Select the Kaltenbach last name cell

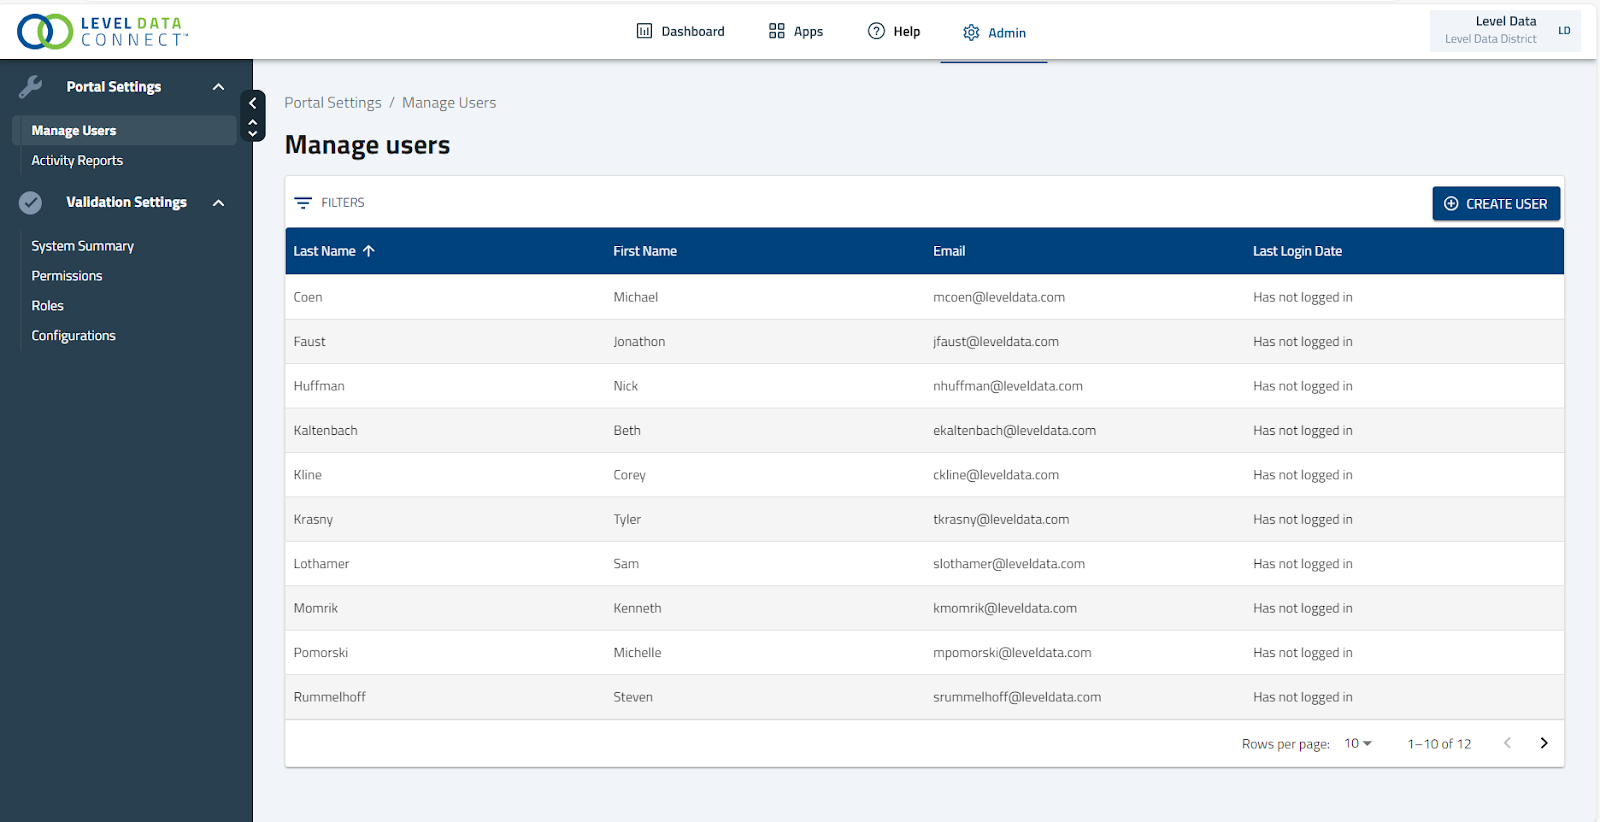pyautogui.click(x=325, y=431)
